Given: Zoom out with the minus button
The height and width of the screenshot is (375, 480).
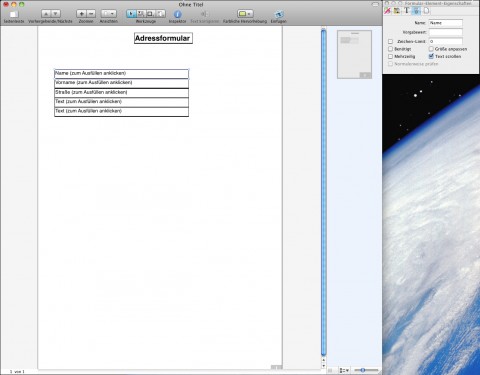Looking at the screenshot, I should point(91,14).
